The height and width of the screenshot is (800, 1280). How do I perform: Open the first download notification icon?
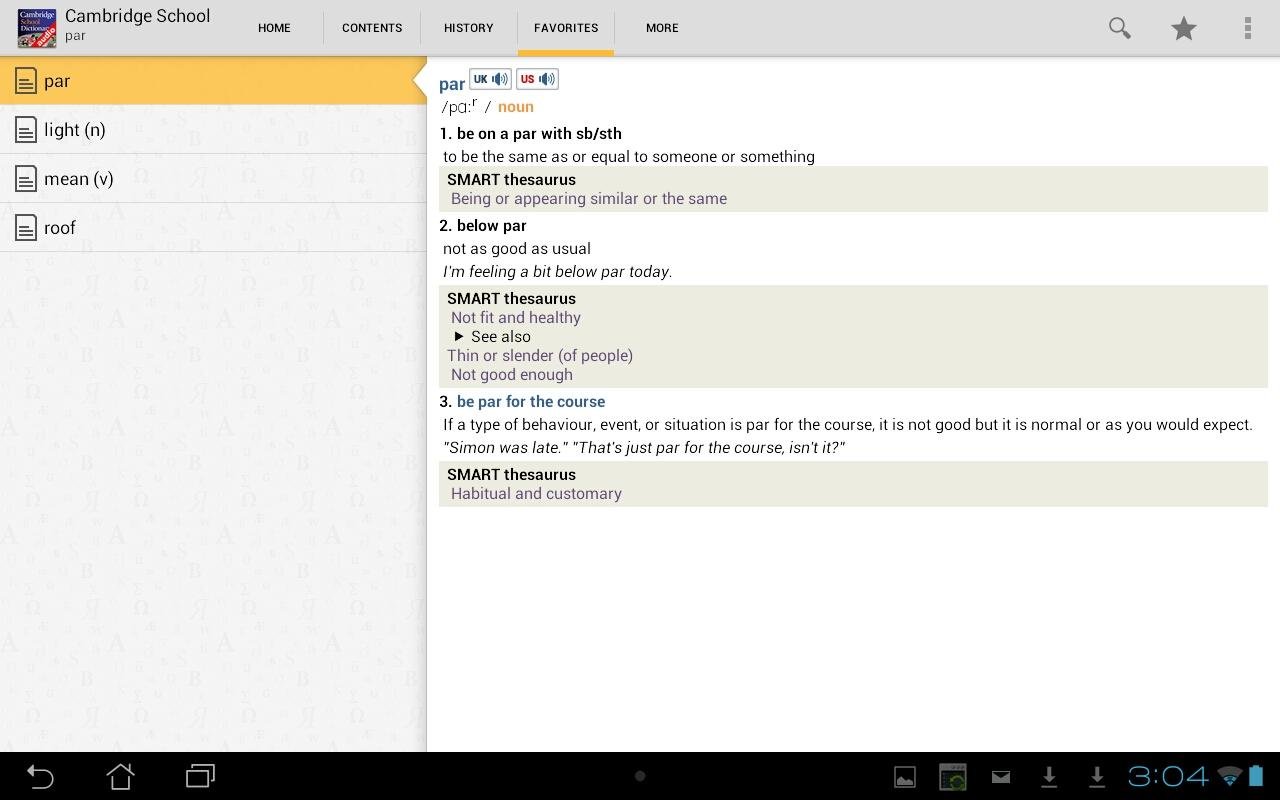(x=1049, y=777)
